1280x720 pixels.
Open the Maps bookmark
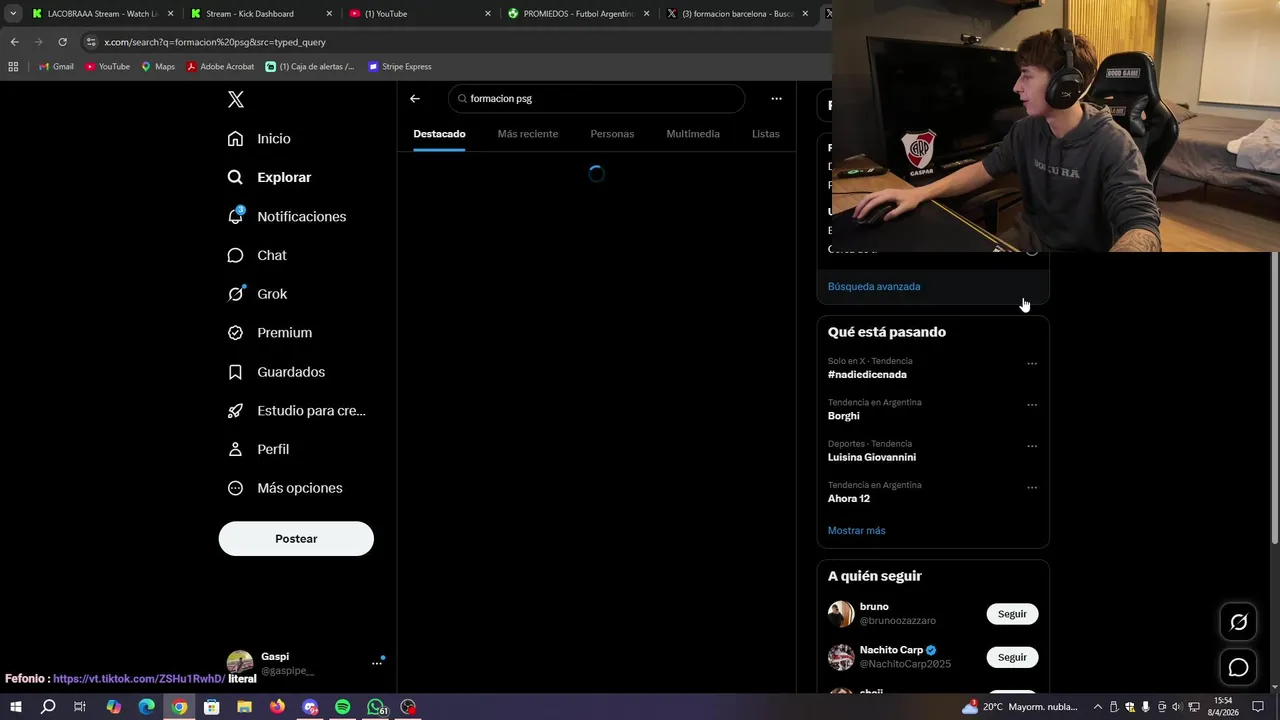(158, 67)
